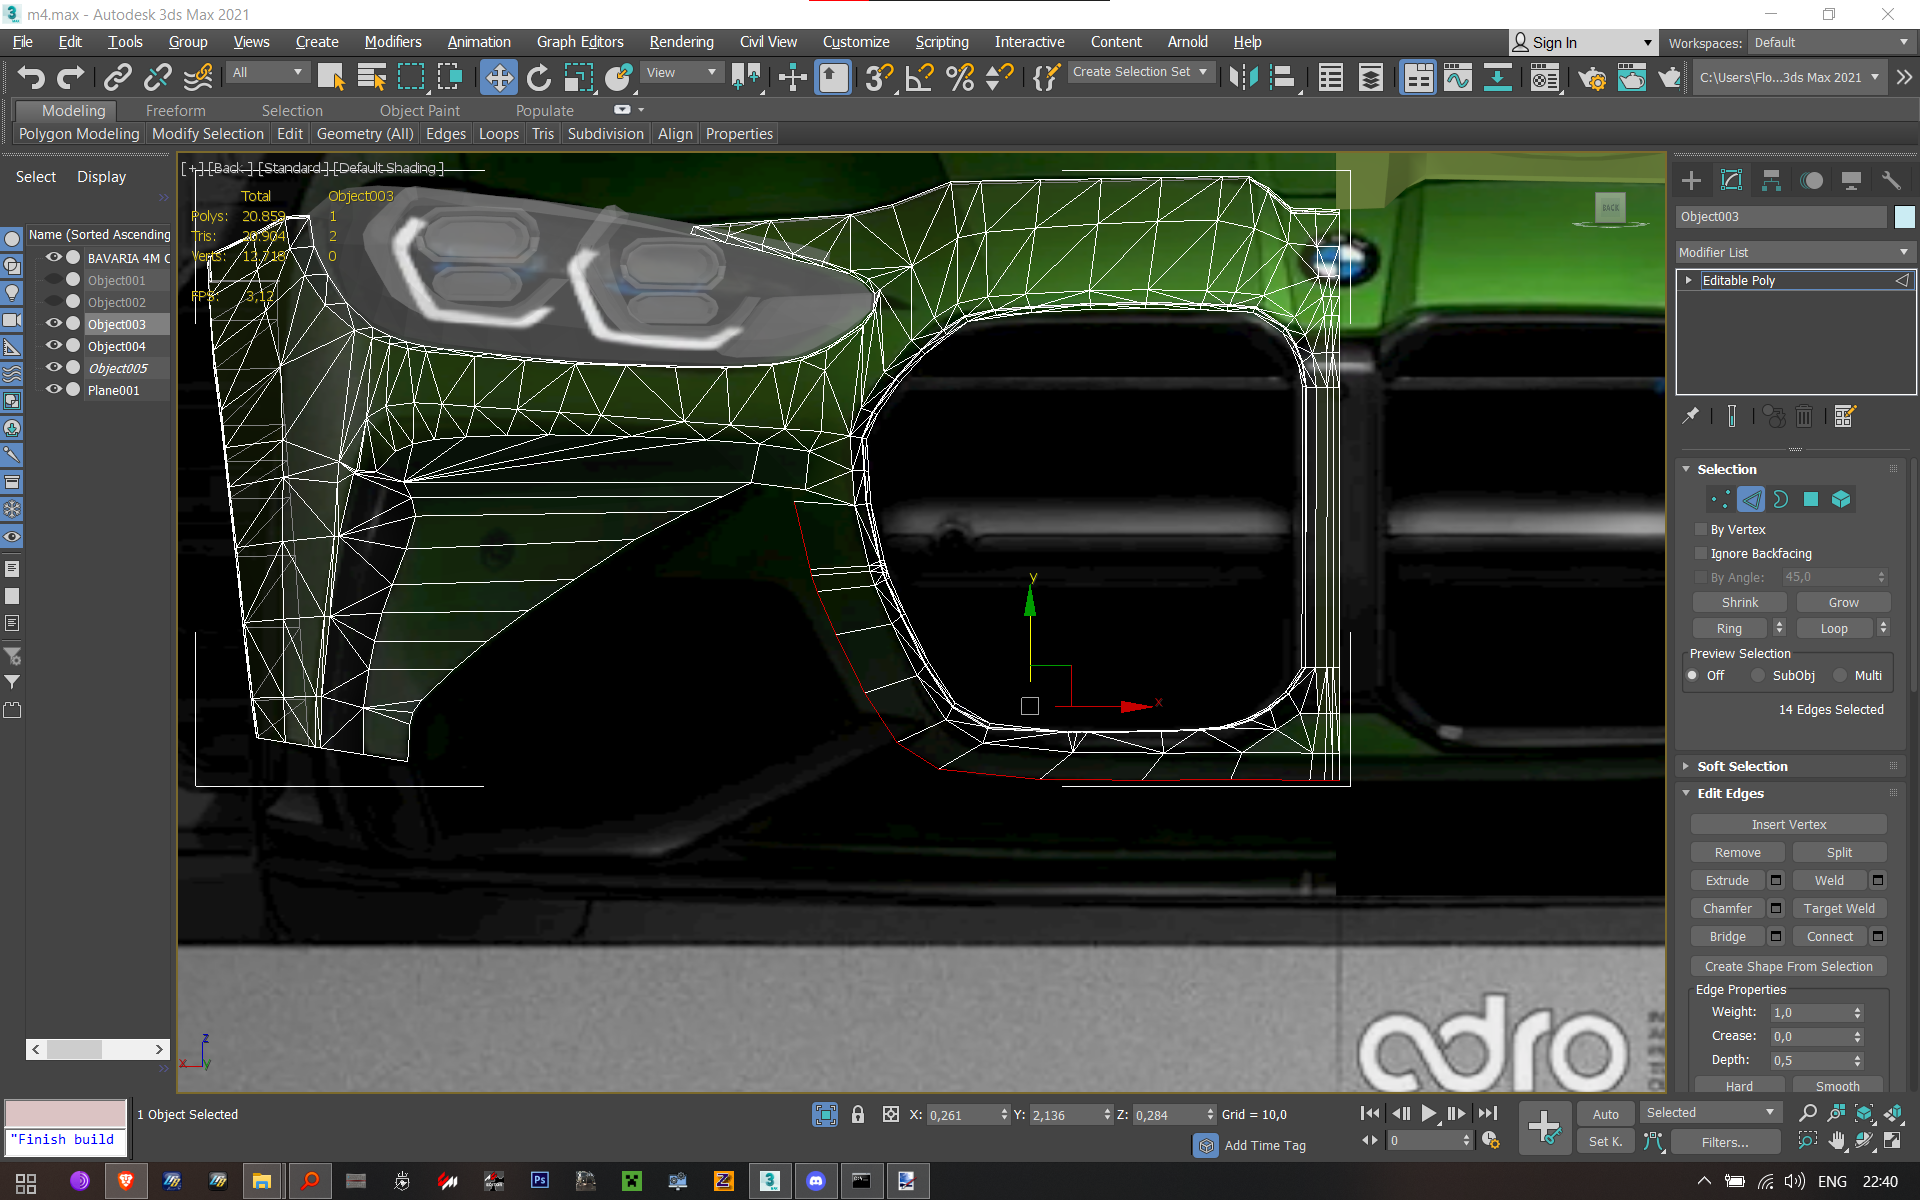Viewport: 1920px width, 1200px height.
Task: Open the Graph Editors menu
Action: [x=579, y=42]
